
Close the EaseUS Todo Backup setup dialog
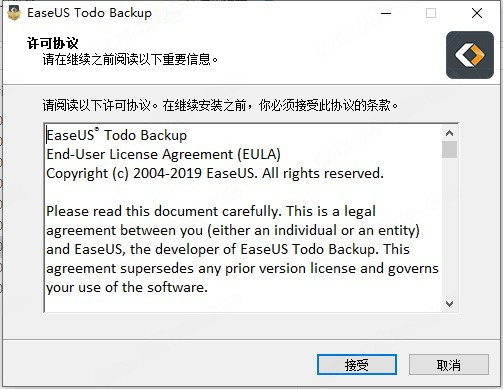tap(477, 13)
